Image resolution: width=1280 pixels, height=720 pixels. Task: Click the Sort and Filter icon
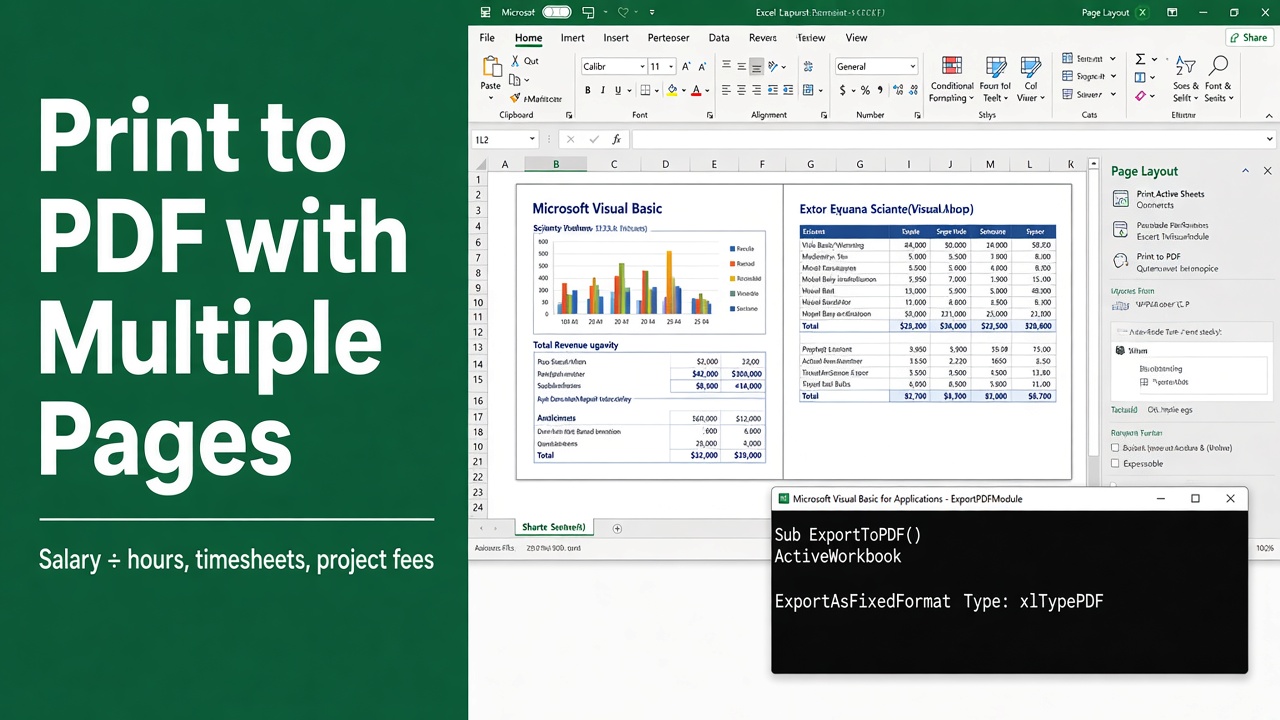coord(1185,66)
